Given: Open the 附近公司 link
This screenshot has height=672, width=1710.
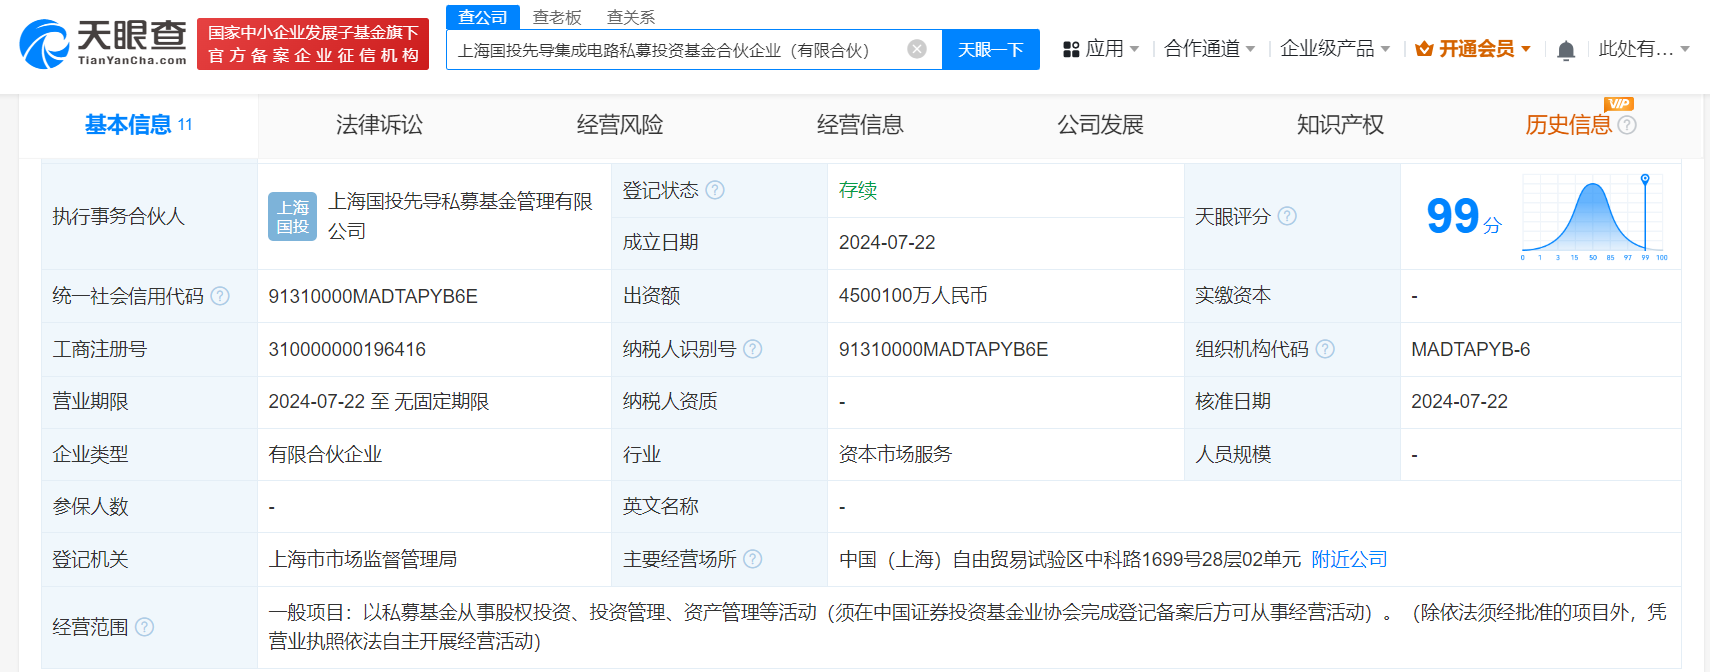Looking at the screenshot, I should pos(1349,559).
